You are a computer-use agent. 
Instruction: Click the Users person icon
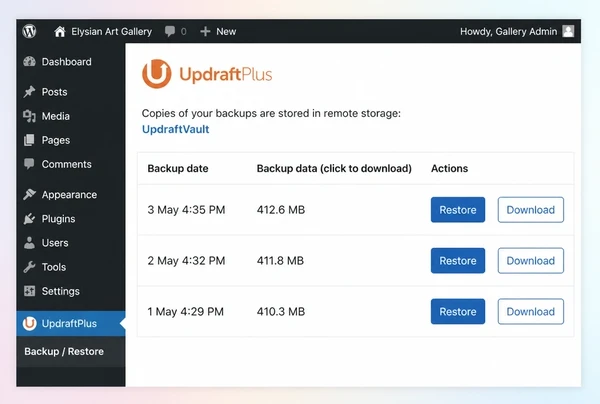[29, 243]
